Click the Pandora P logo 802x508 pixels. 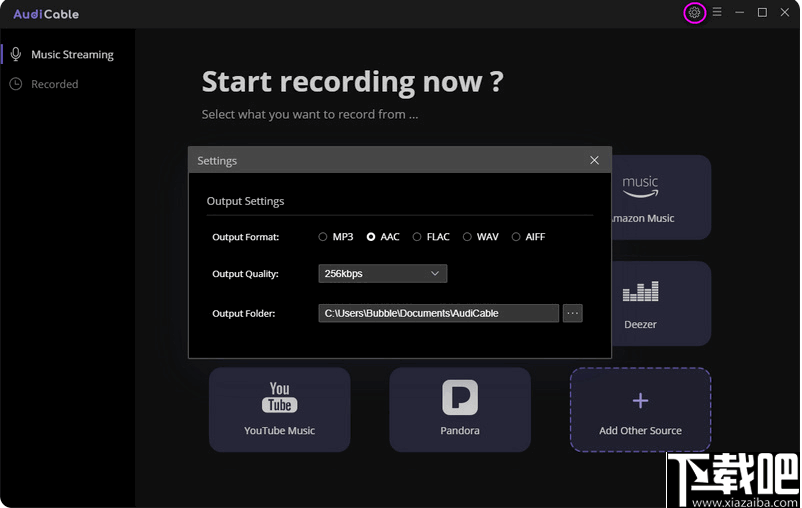(x=460, y=397)
